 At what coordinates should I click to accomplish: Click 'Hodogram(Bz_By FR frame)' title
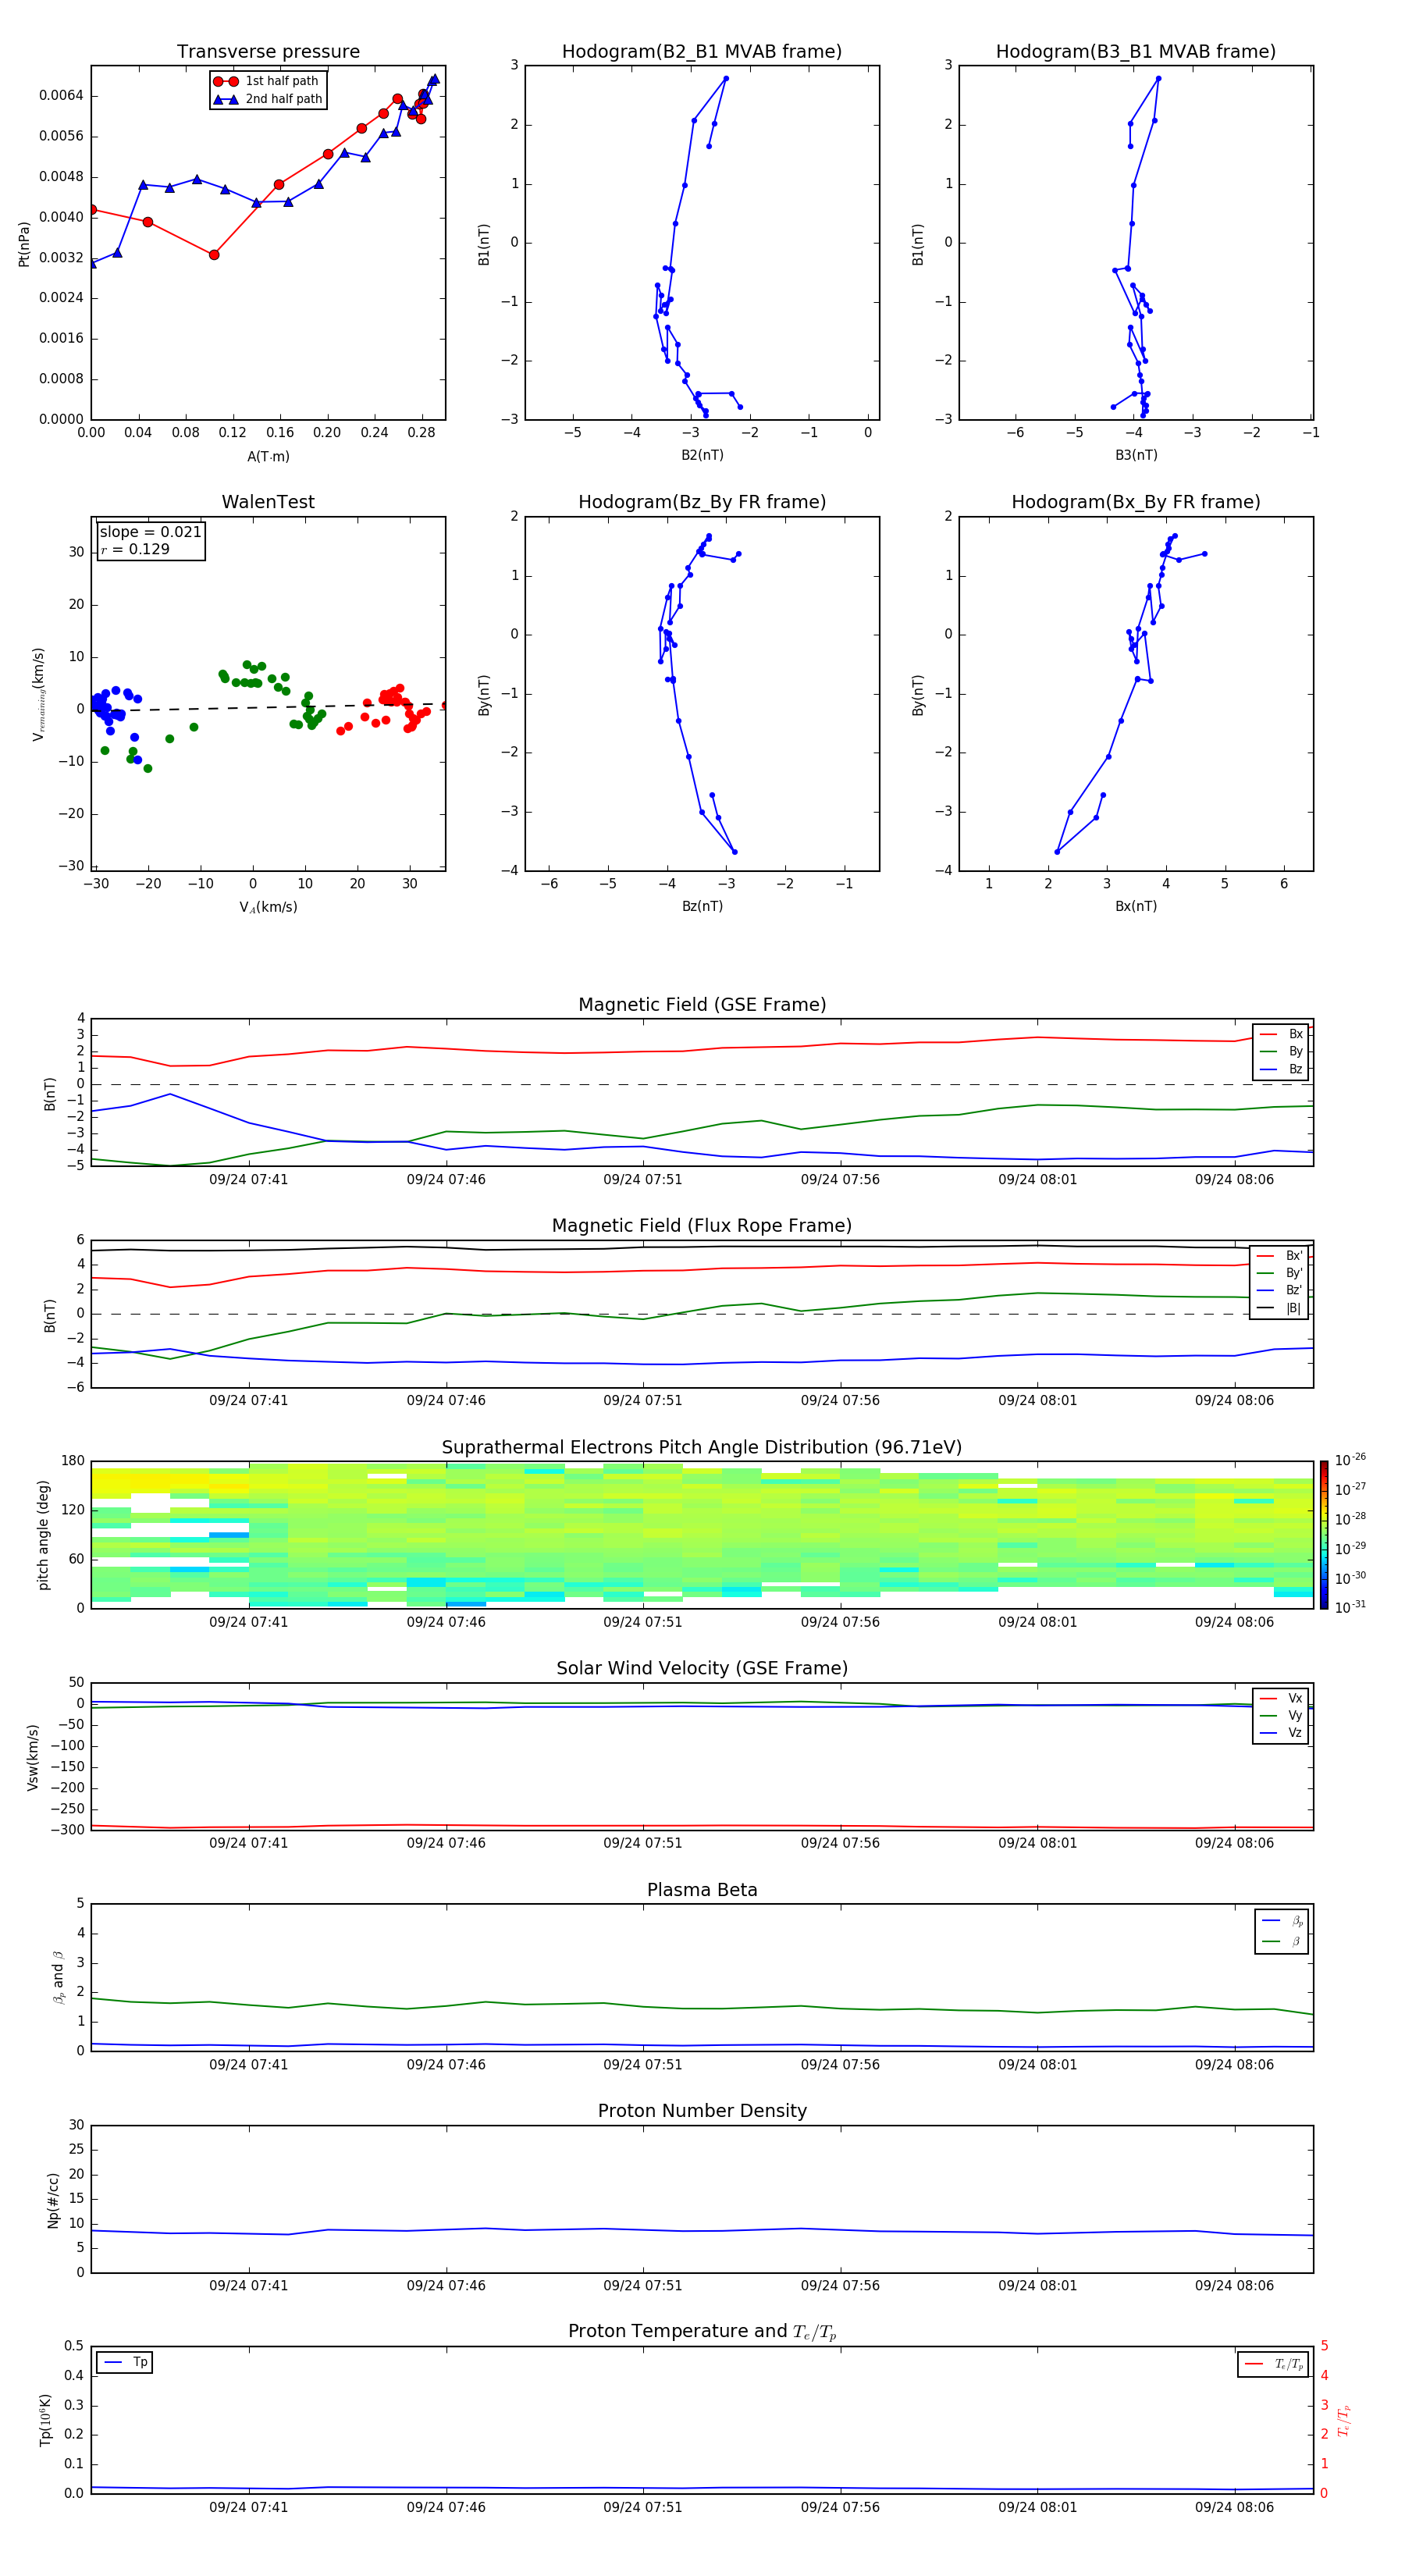pos(702,502)
